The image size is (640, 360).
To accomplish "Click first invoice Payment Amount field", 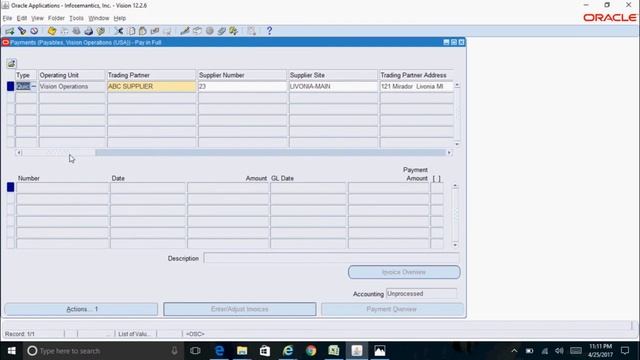I will coord(389,188).
